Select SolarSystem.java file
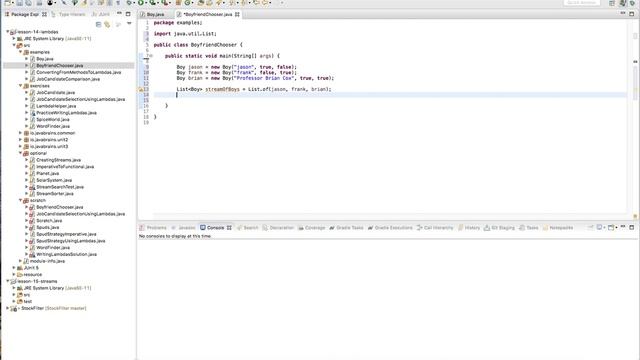 coord(54,180)
